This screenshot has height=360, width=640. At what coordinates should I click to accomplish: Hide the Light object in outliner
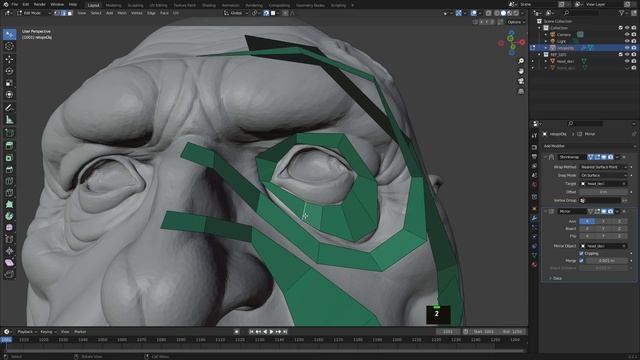click(627, 41)
